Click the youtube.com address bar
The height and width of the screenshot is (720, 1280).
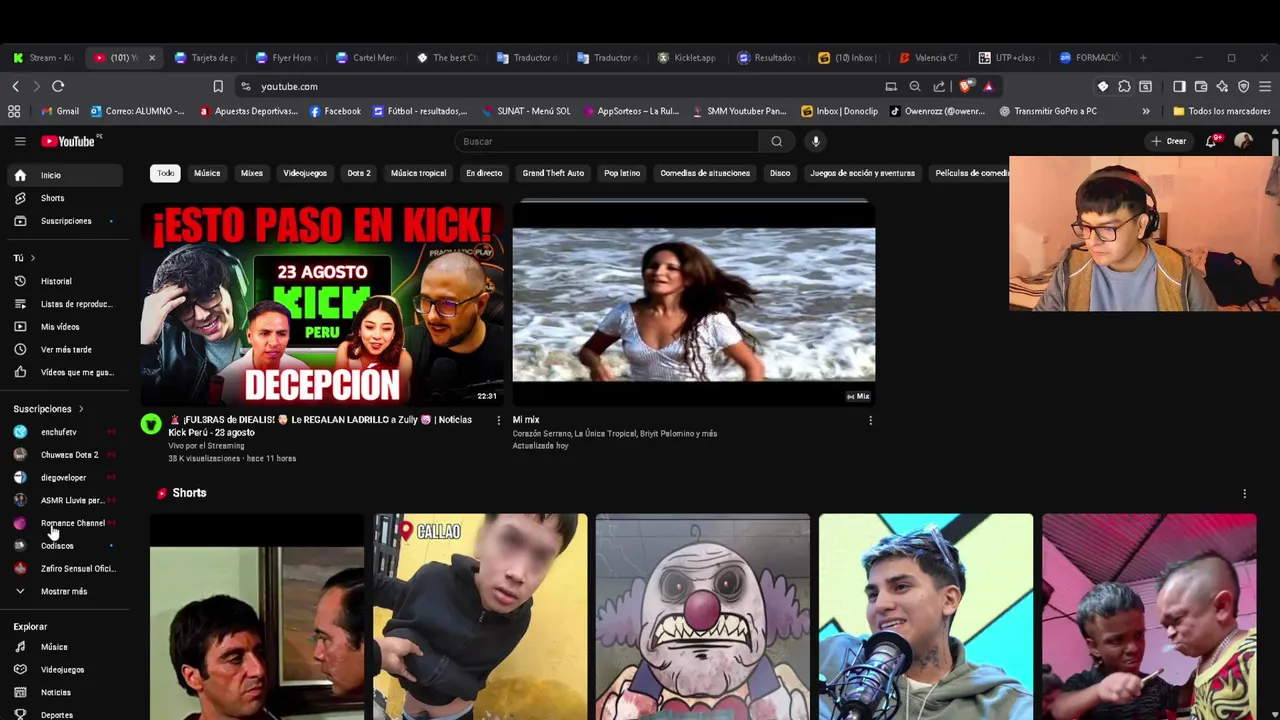(560, 86)
